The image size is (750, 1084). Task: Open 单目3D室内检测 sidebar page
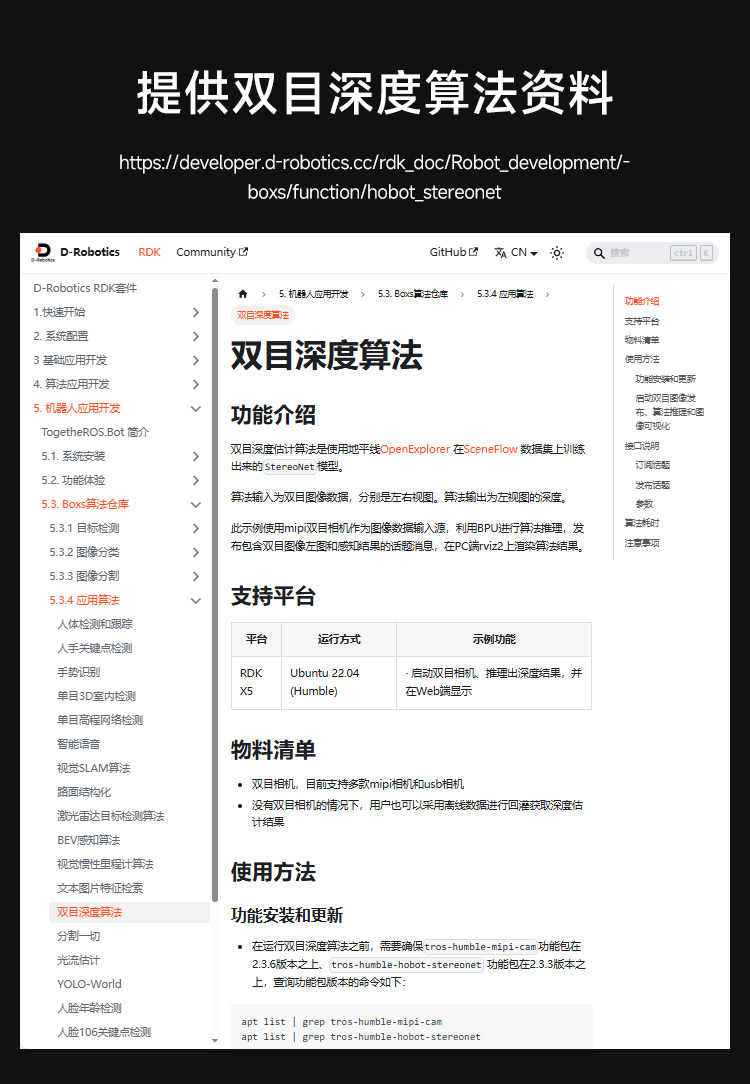tap(96, 696)
